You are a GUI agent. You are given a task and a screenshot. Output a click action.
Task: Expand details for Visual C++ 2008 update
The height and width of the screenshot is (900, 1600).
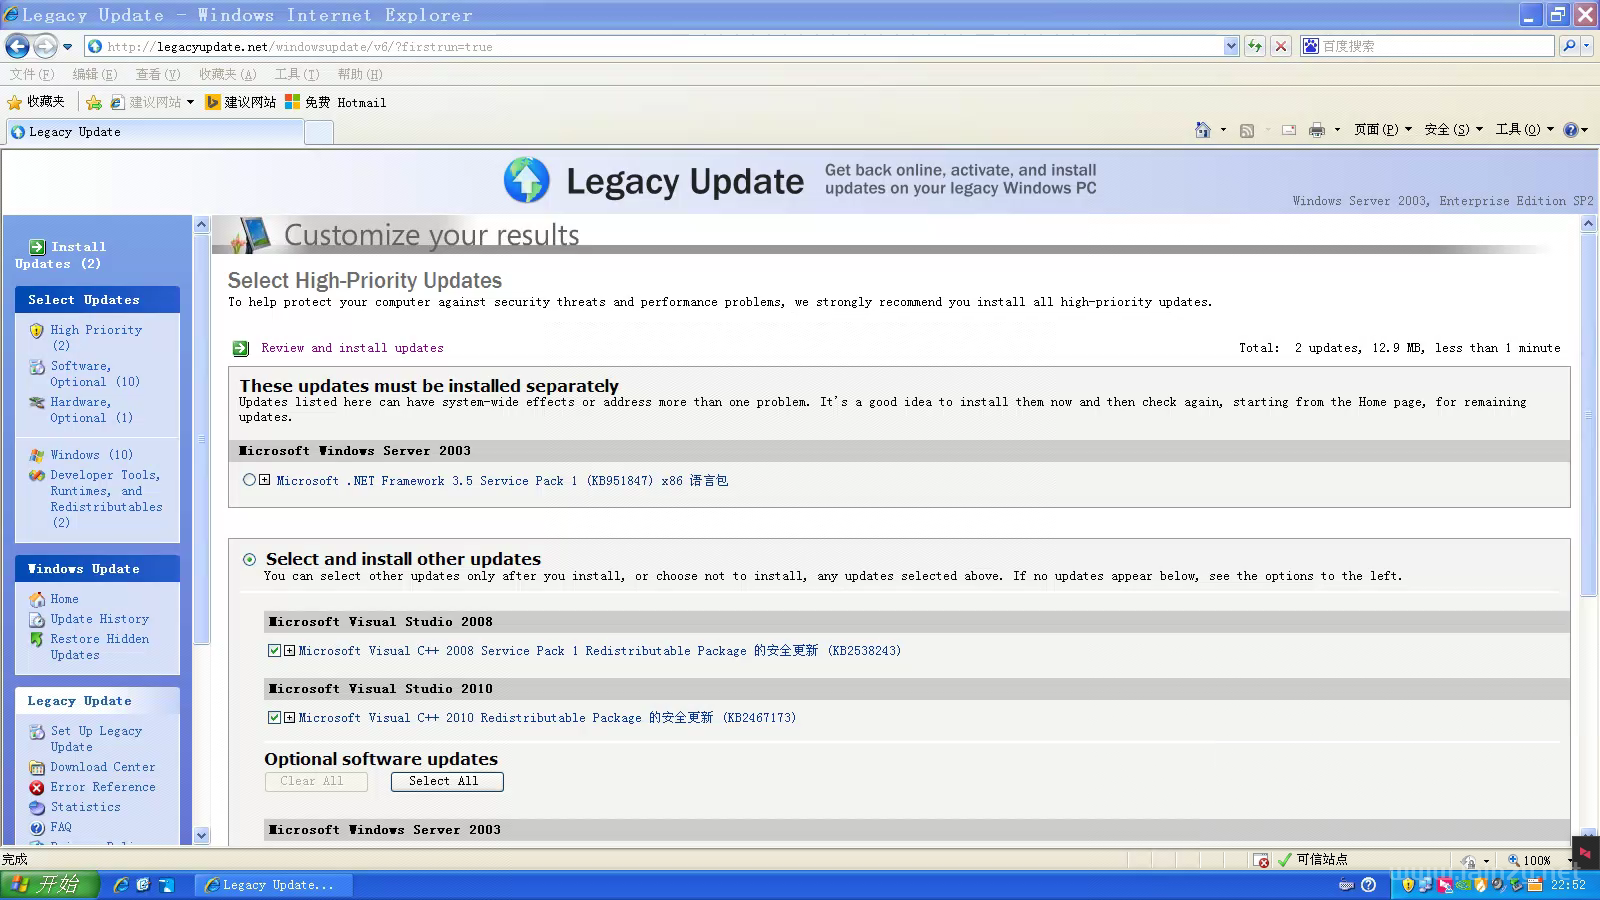(x=289, y=651)
